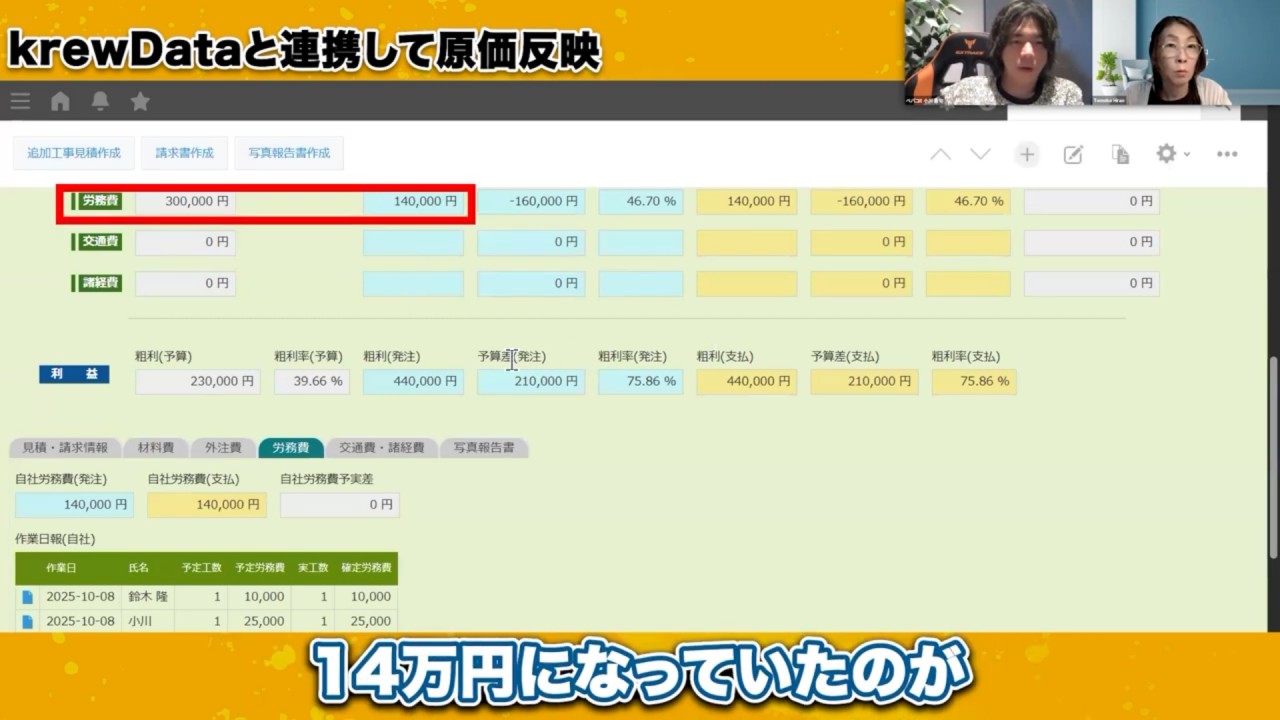Click the 請求書作成 button

(x=184, y=153)
